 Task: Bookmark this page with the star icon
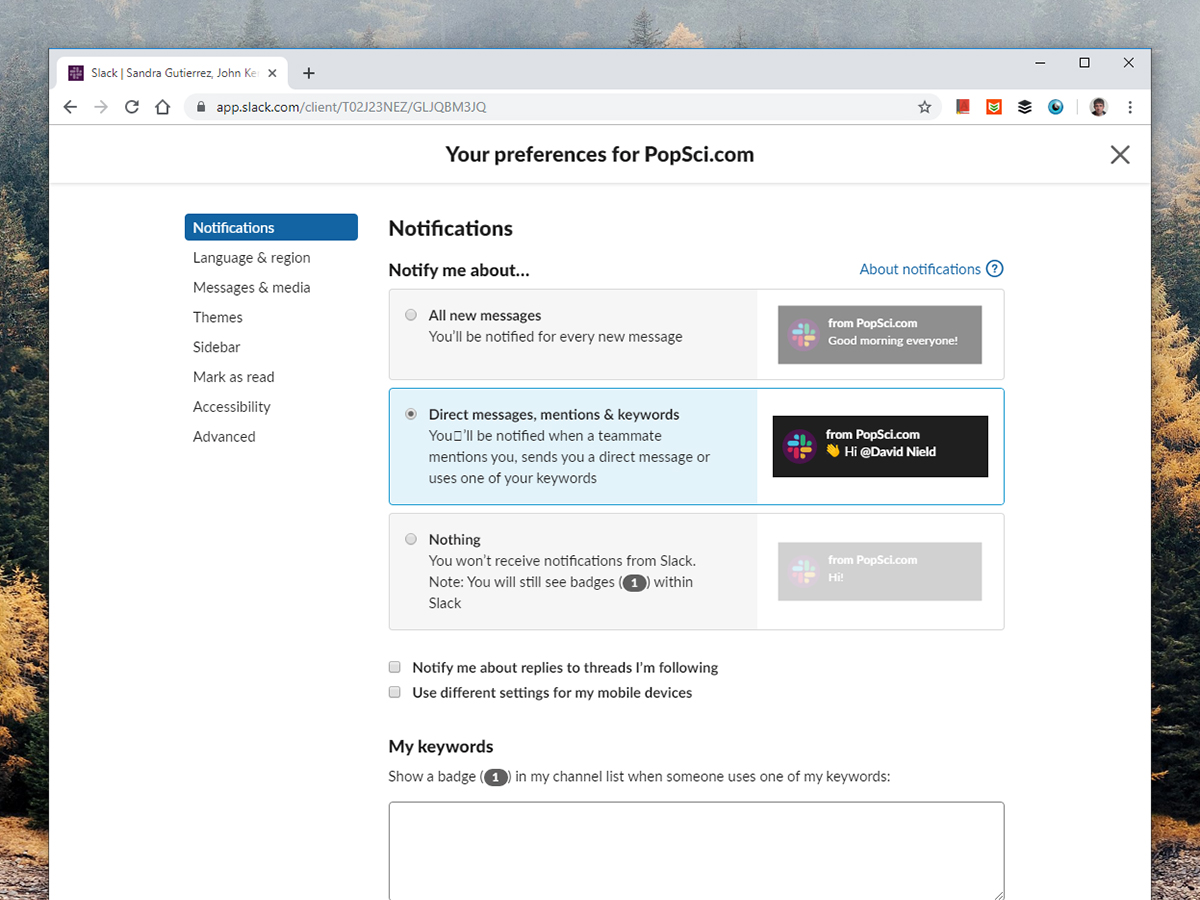pos(924,107)
